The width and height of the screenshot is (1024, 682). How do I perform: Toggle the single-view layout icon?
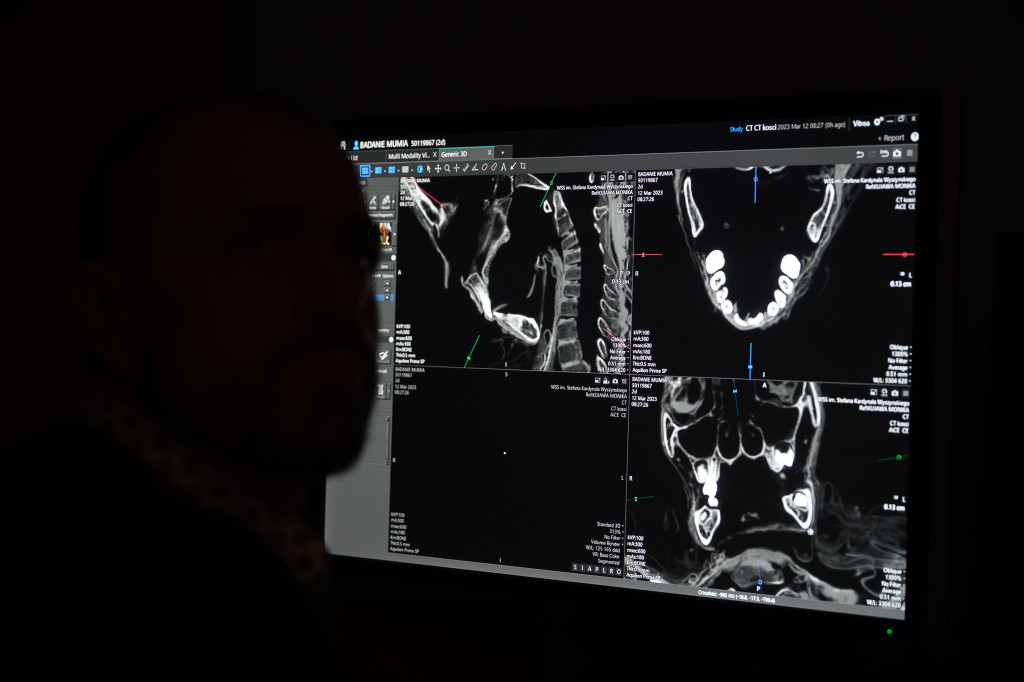pyautogui.click(x=405, y=171)
